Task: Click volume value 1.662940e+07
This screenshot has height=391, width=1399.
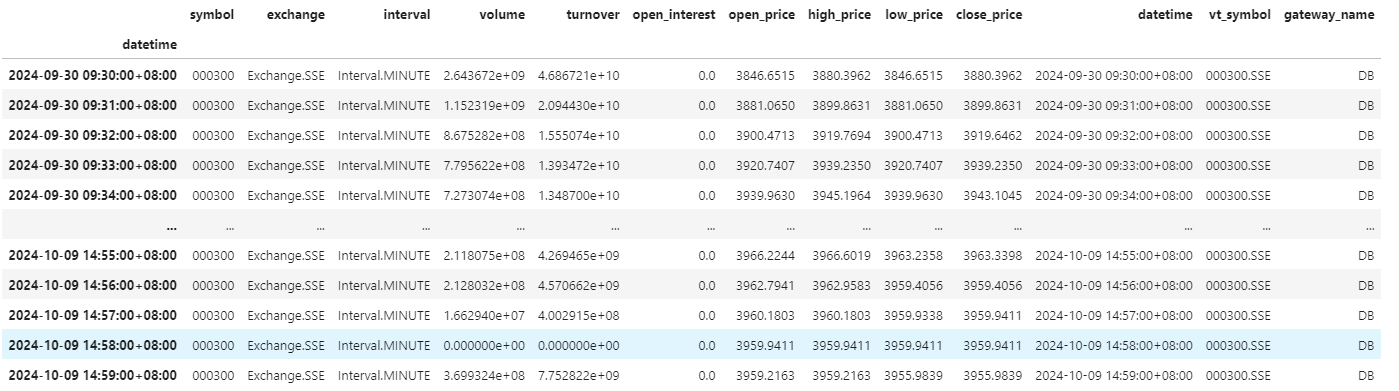Action: click(x=484, y=315)
